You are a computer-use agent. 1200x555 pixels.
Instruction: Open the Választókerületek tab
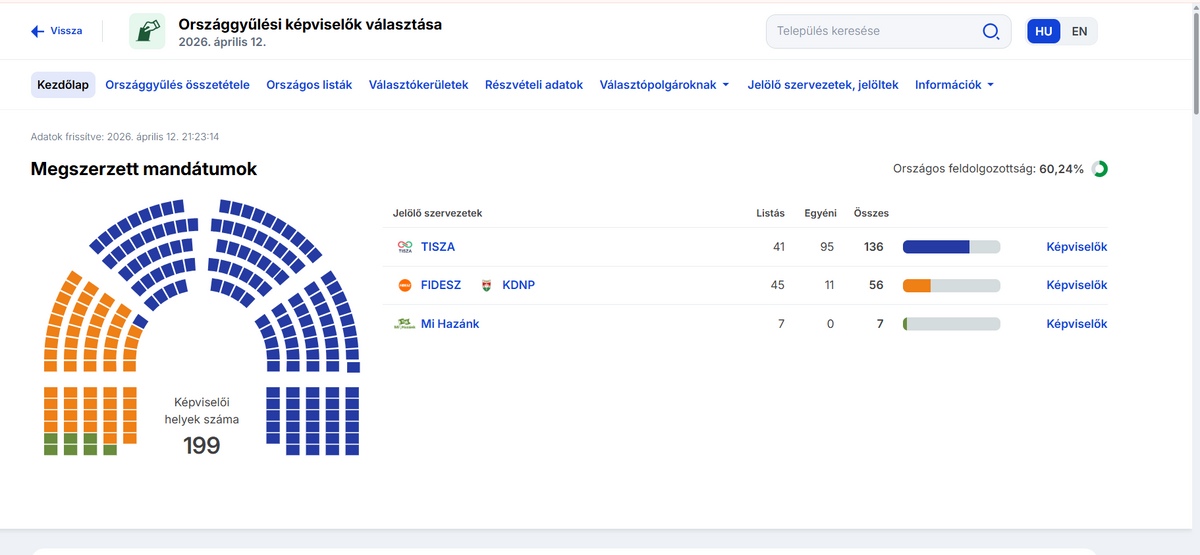click(418, 85)
